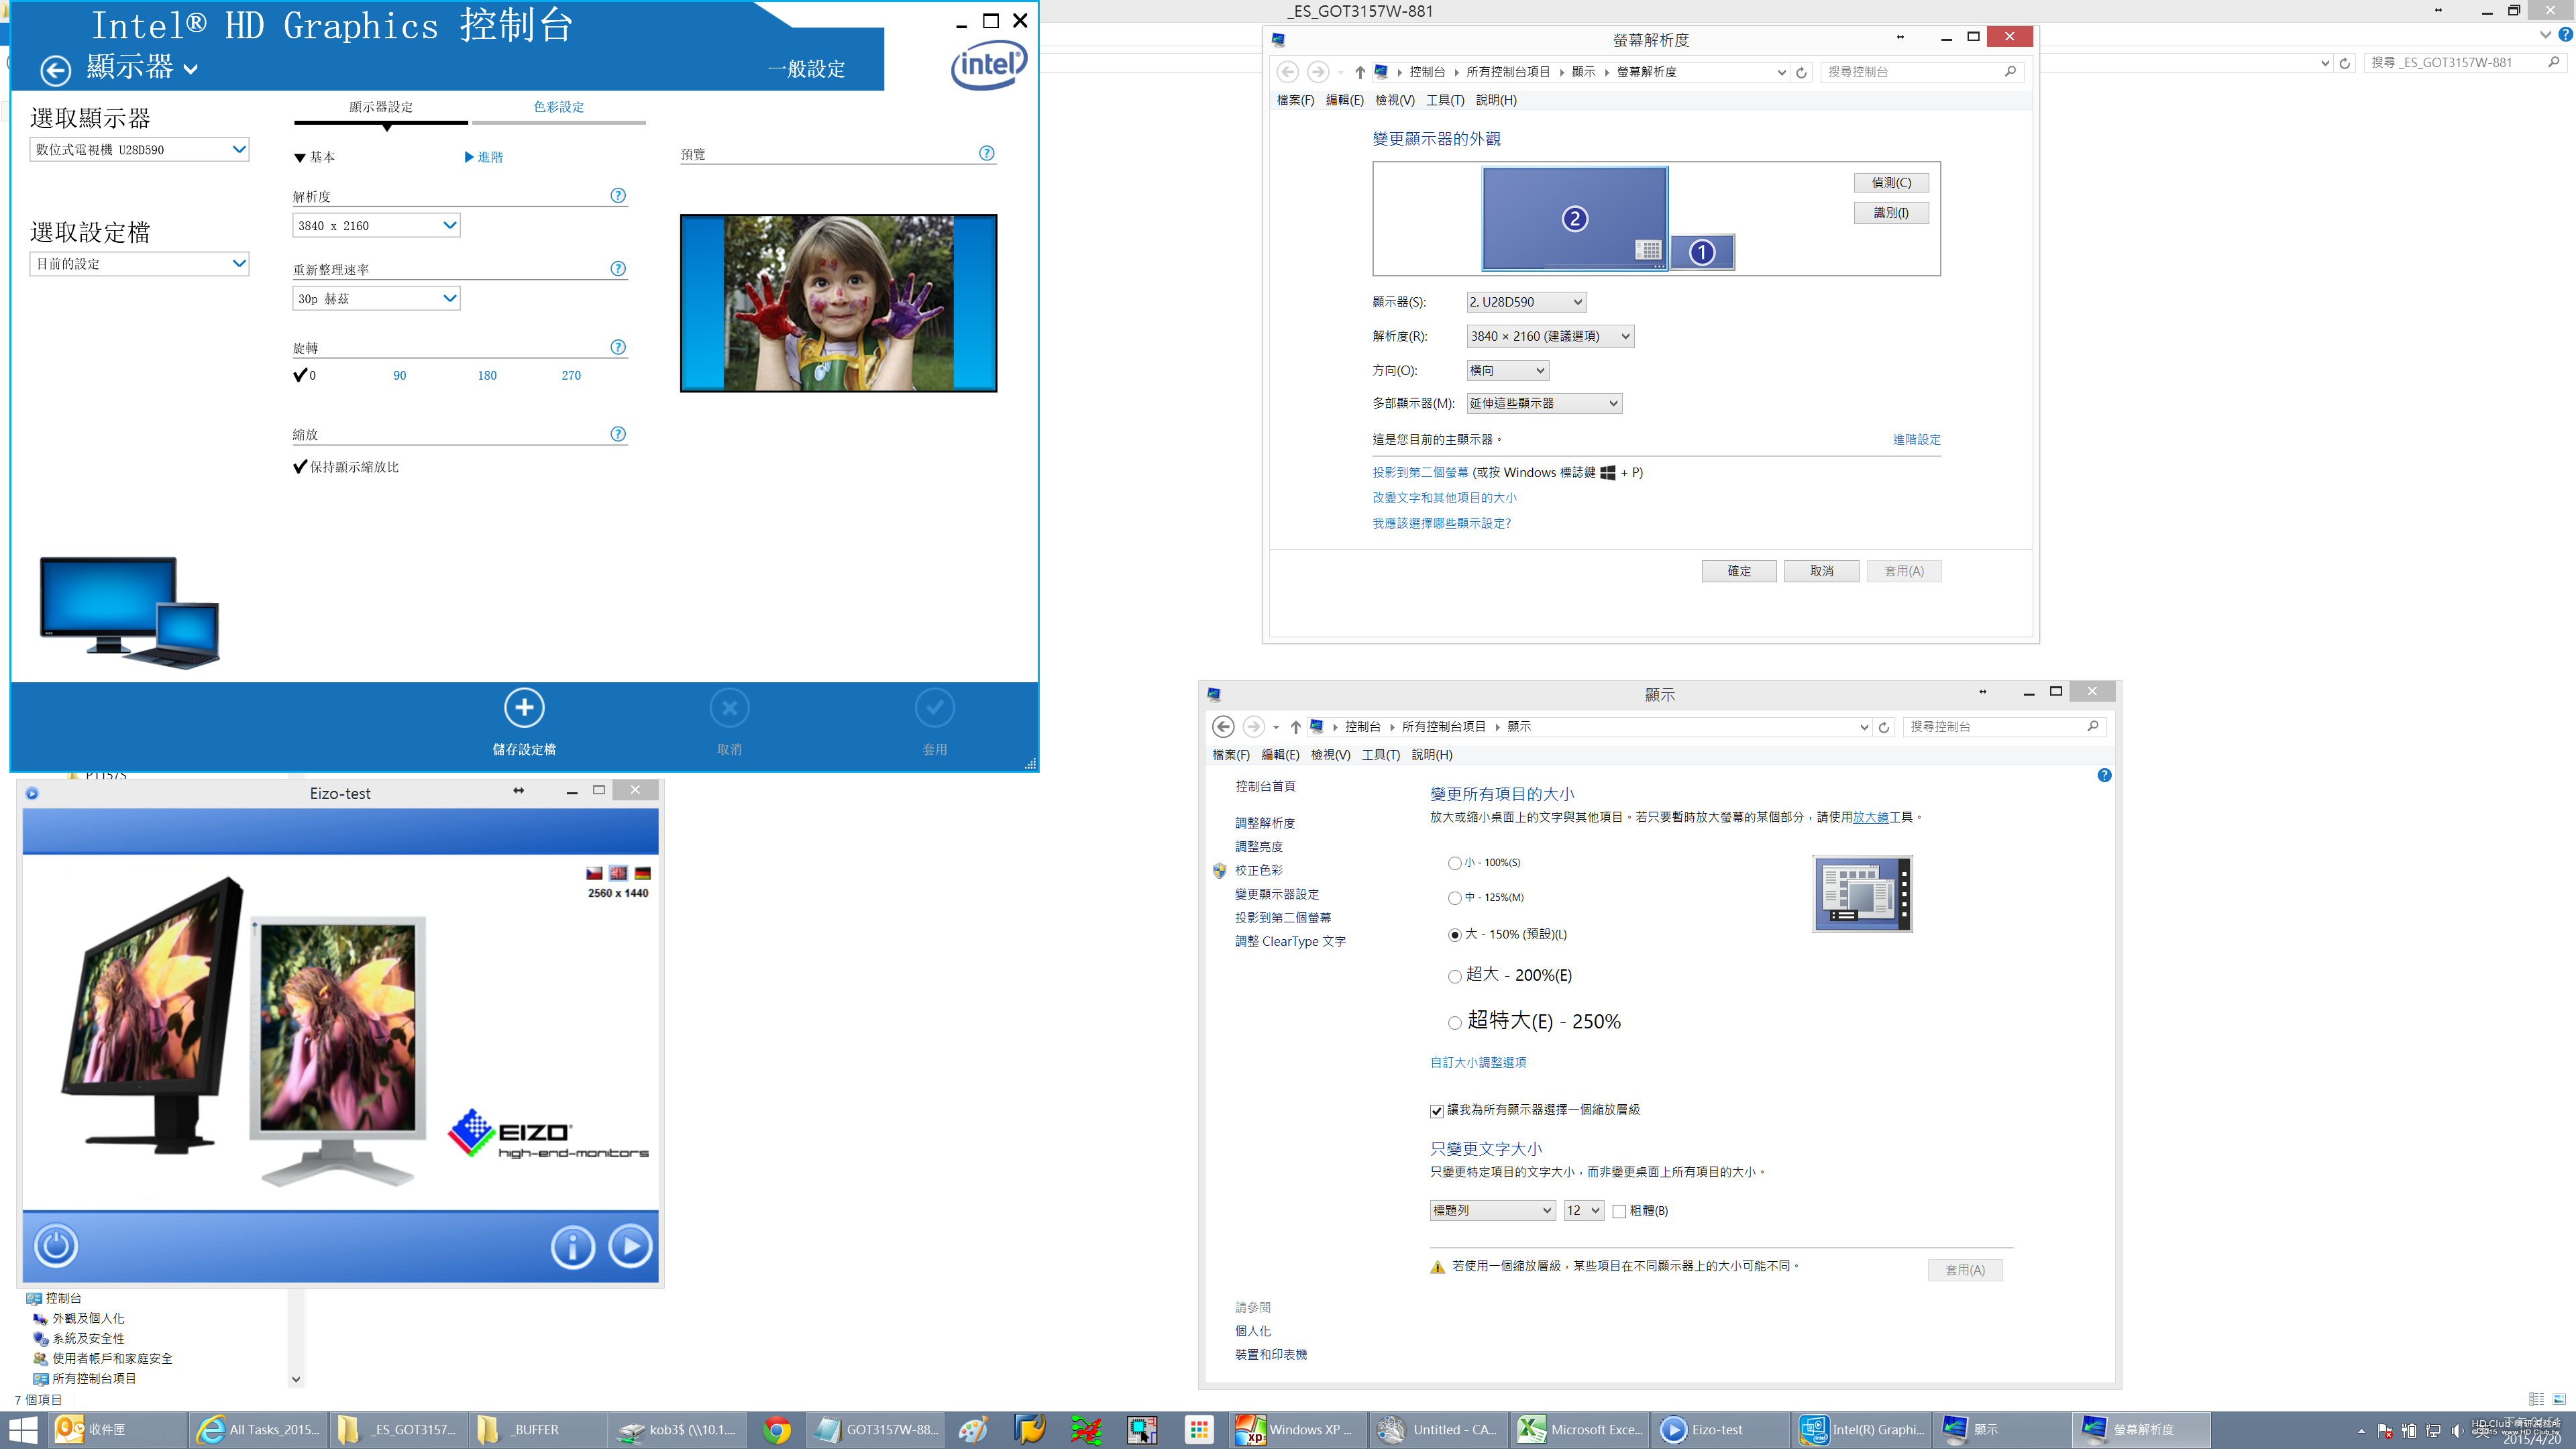Click the Intel back arrow icon
Image resolution: width=2576 pixels, height=1449 pixels.
(55, 70)
